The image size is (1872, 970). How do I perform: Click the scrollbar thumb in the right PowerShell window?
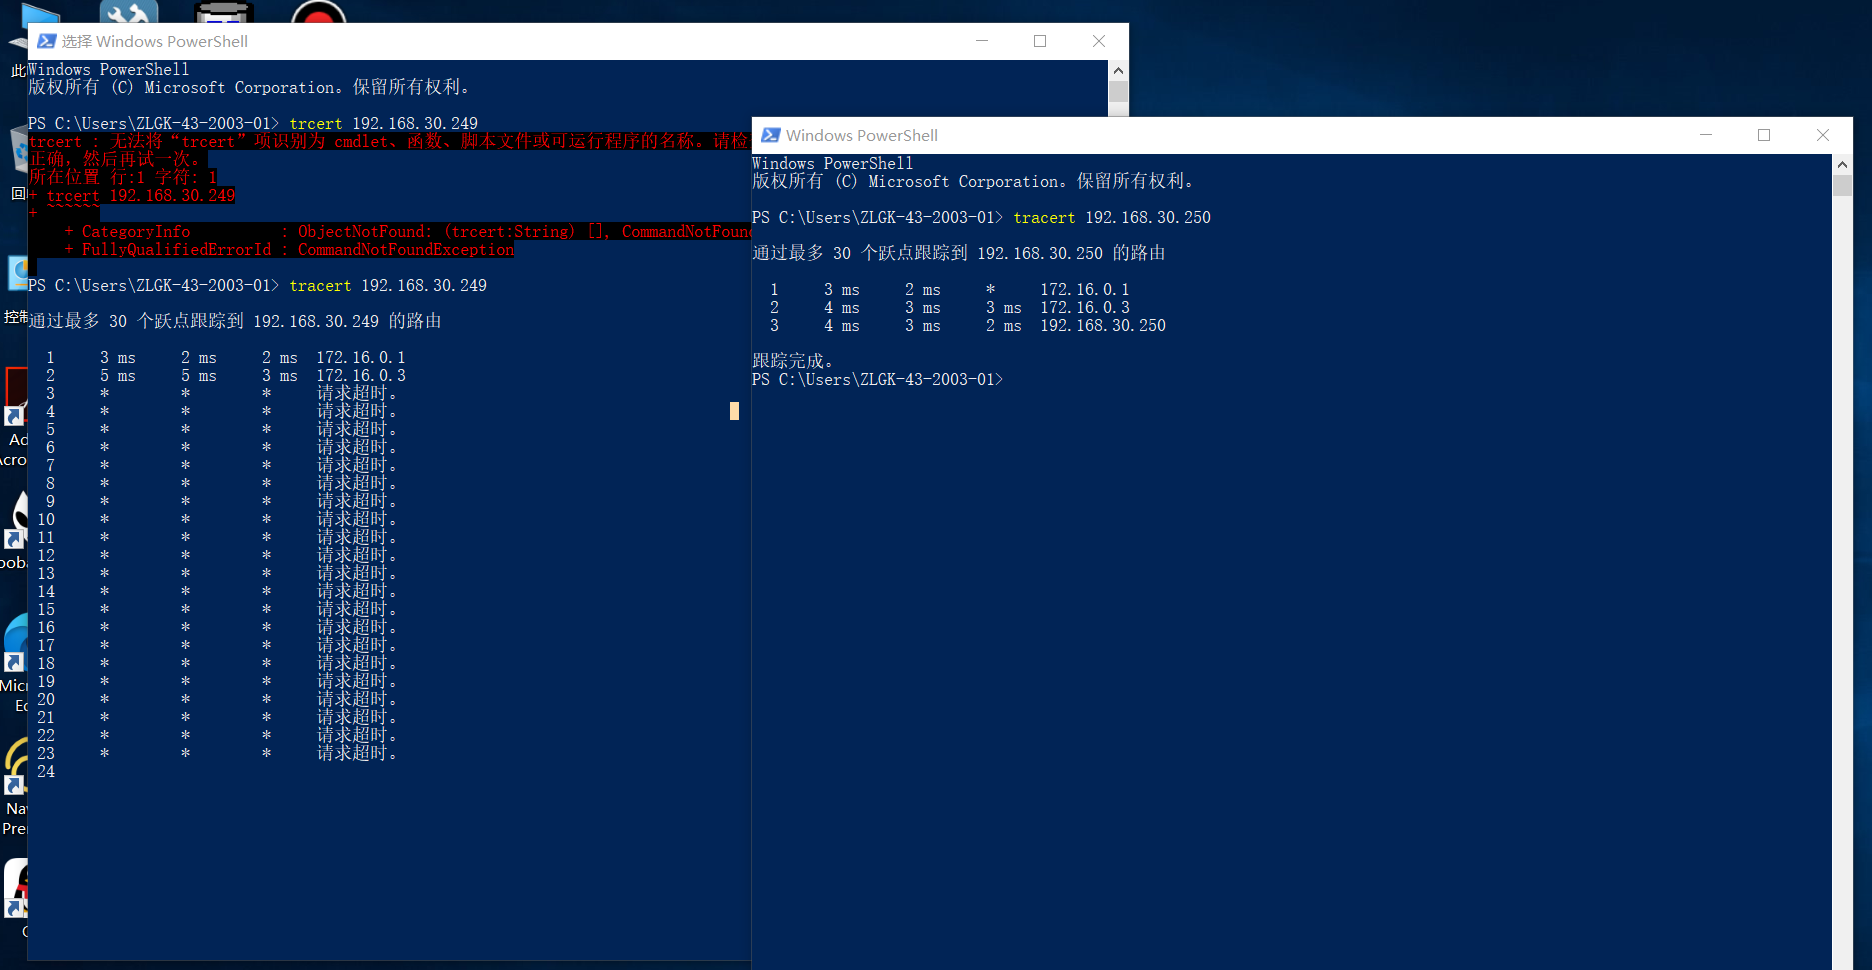pos(1842,185)
